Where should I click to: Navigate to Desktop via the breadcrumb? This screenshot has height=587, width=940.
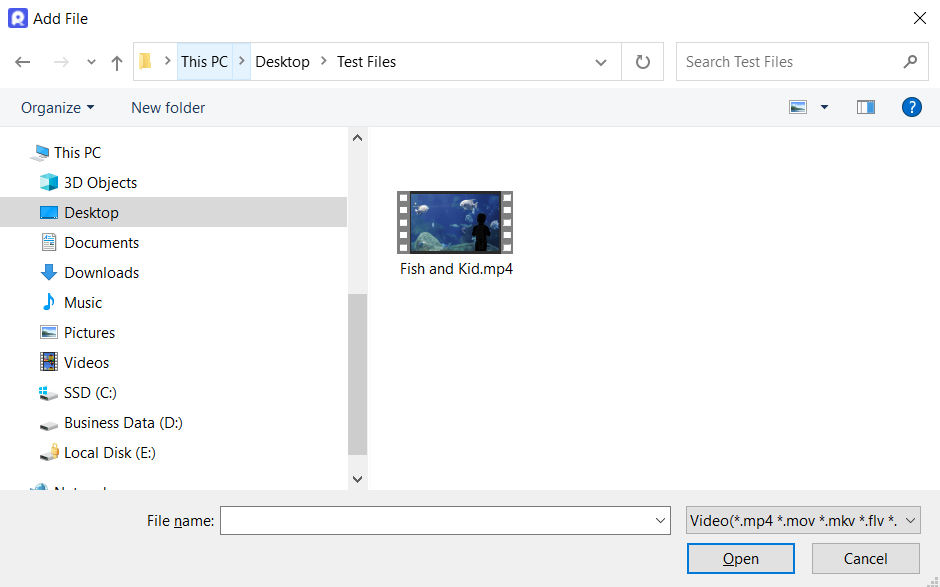(282, 61)
